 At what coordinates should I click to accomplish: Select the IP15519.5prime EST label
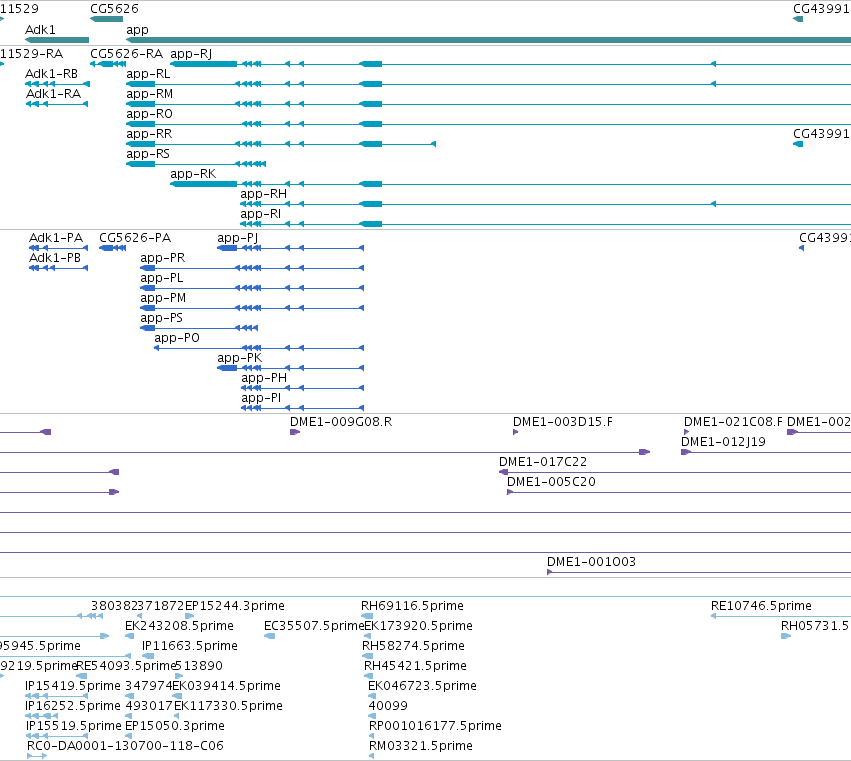pyautogui.click(x=74, y=726)
